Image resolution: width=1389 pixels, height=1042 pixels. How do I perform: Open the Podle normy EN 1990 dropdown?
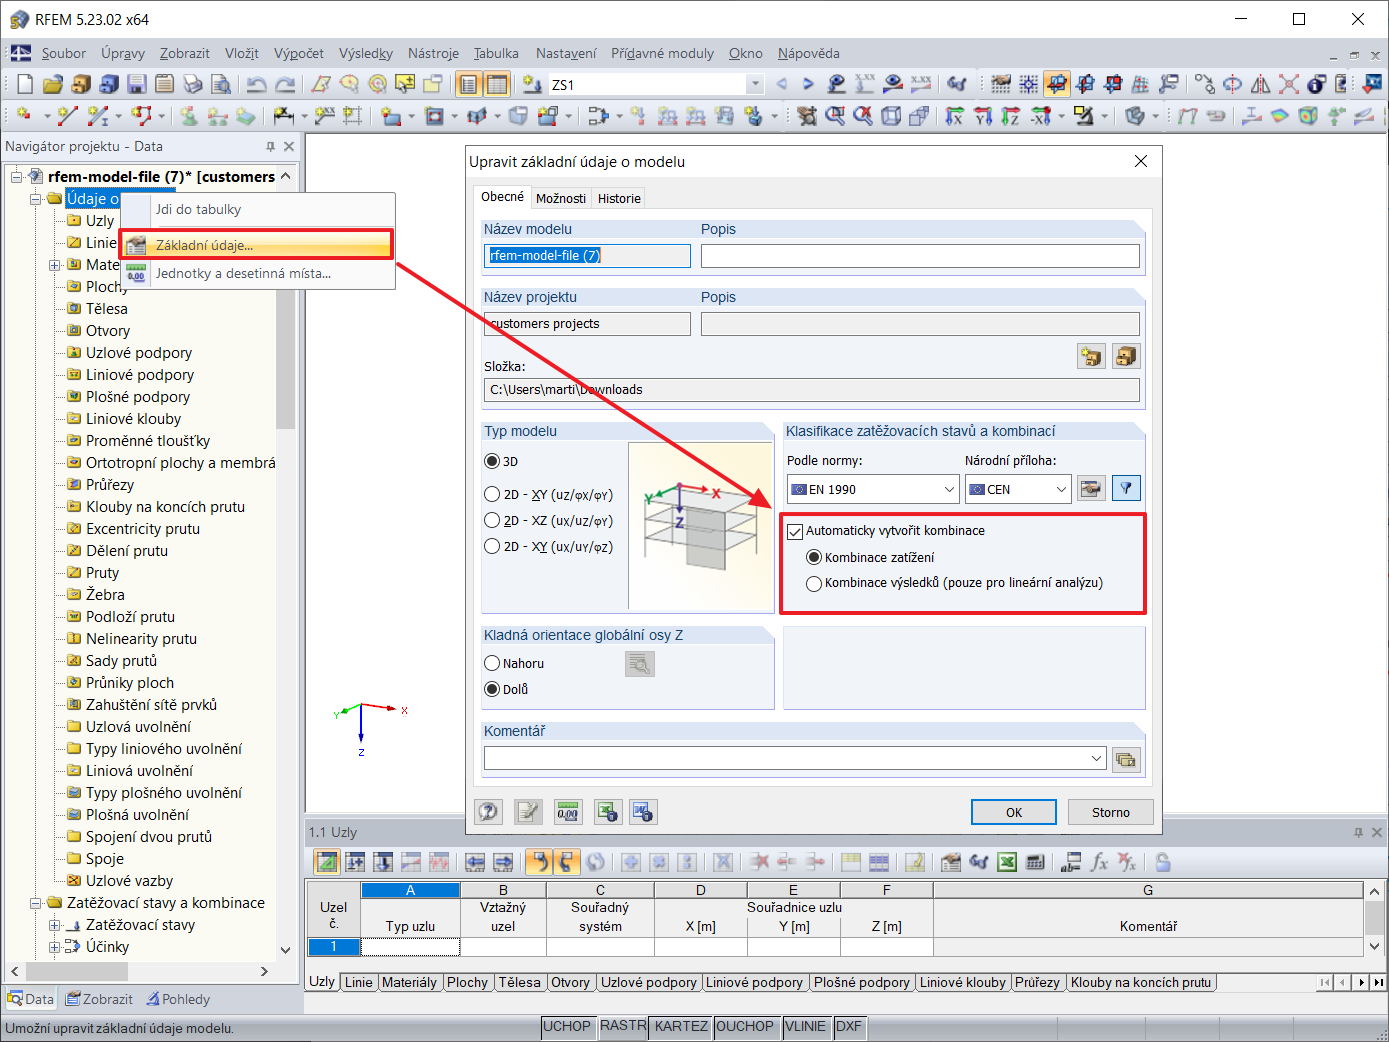873,489
